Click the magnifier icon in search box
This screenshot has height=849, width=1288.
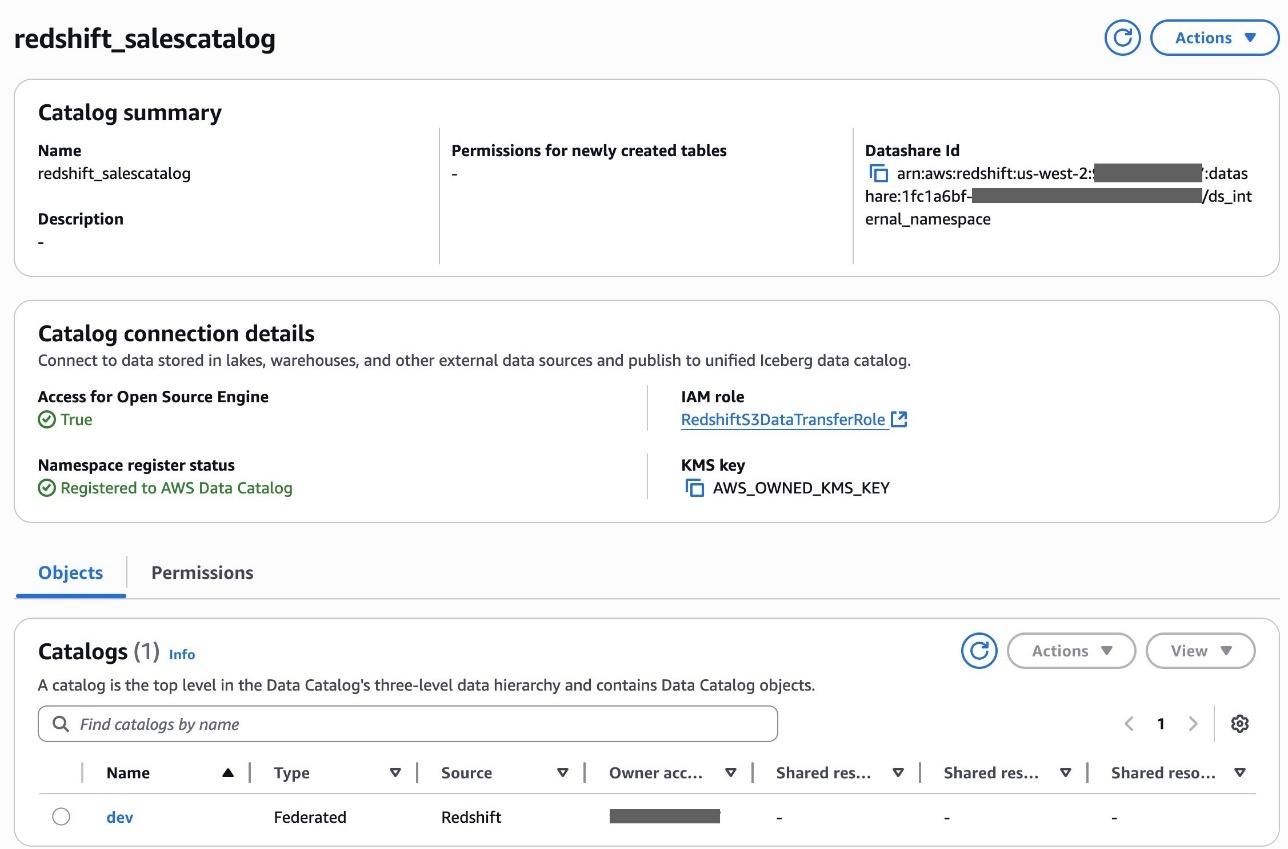61,724
